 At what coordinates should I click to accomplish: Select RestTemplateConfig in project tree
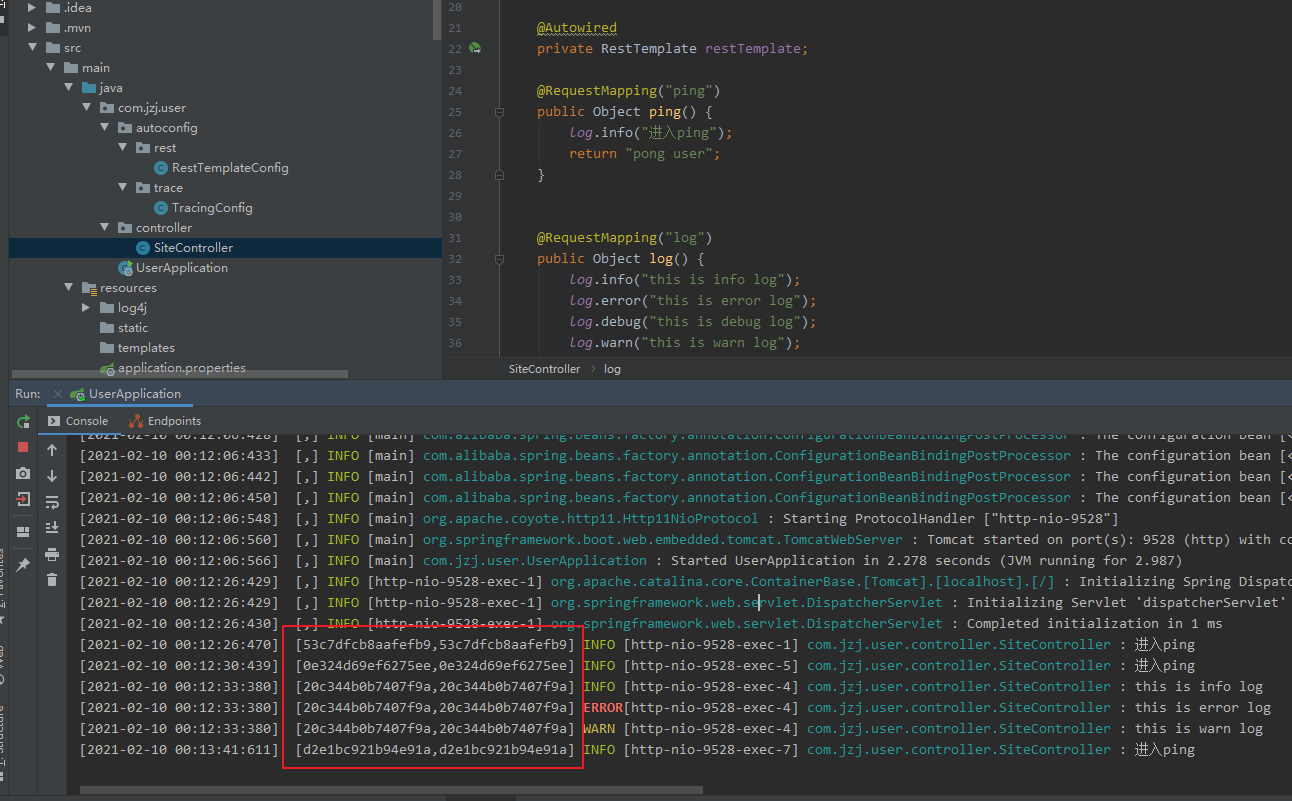[230, 168]
